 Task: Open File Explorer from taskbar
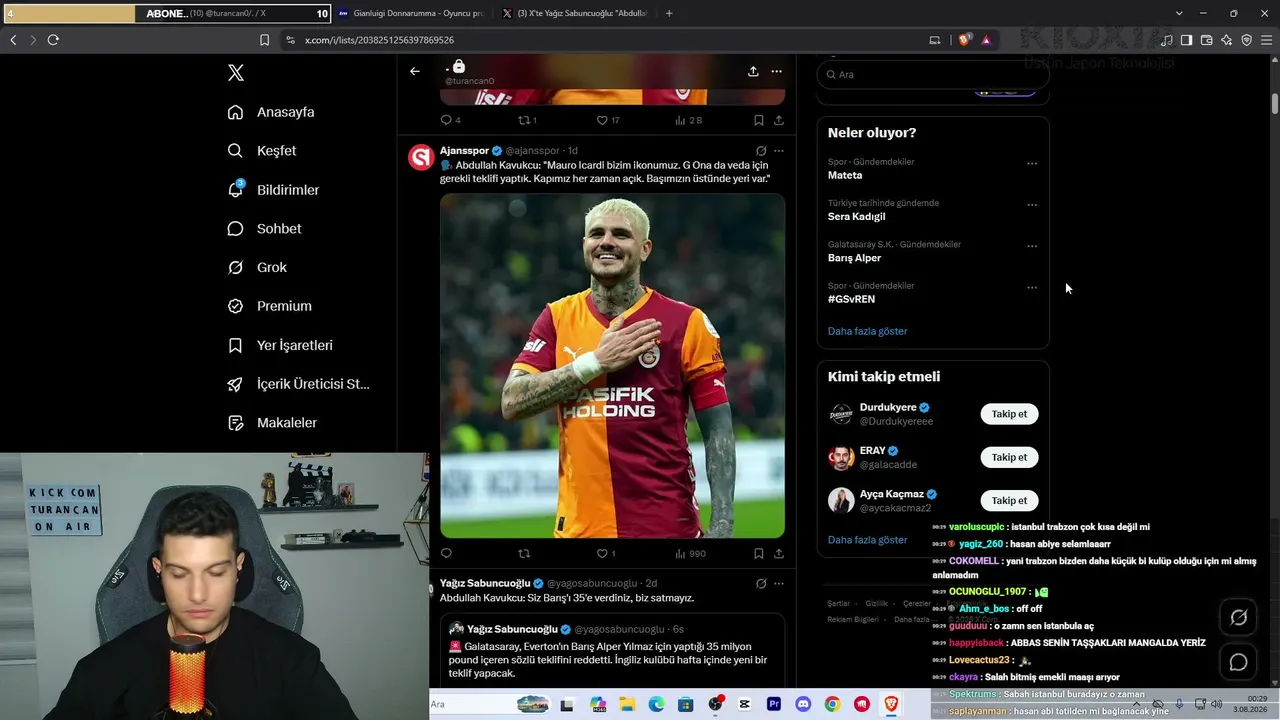627,704
